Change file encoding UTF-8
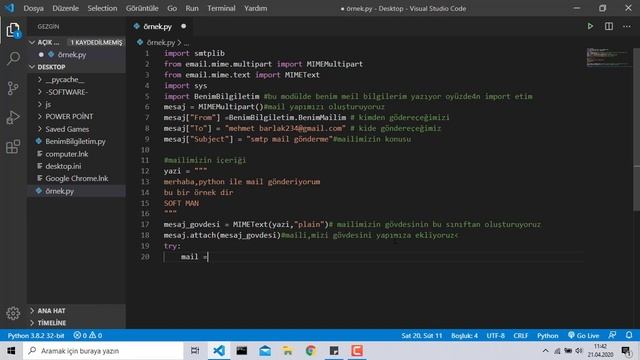The width and height of the screenshot is (640, 360). click(496, 336)
